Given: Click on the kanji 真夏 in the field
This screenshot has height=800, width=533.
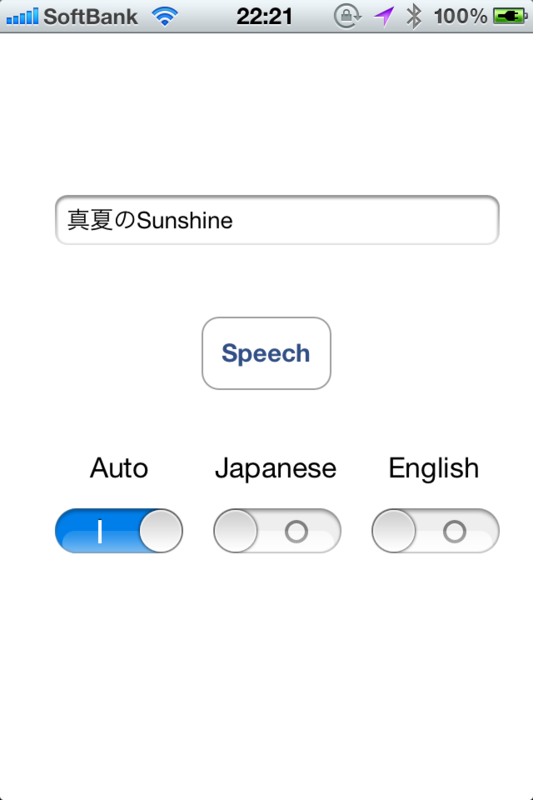Looking at the screenshot, I should coord(90,220).
